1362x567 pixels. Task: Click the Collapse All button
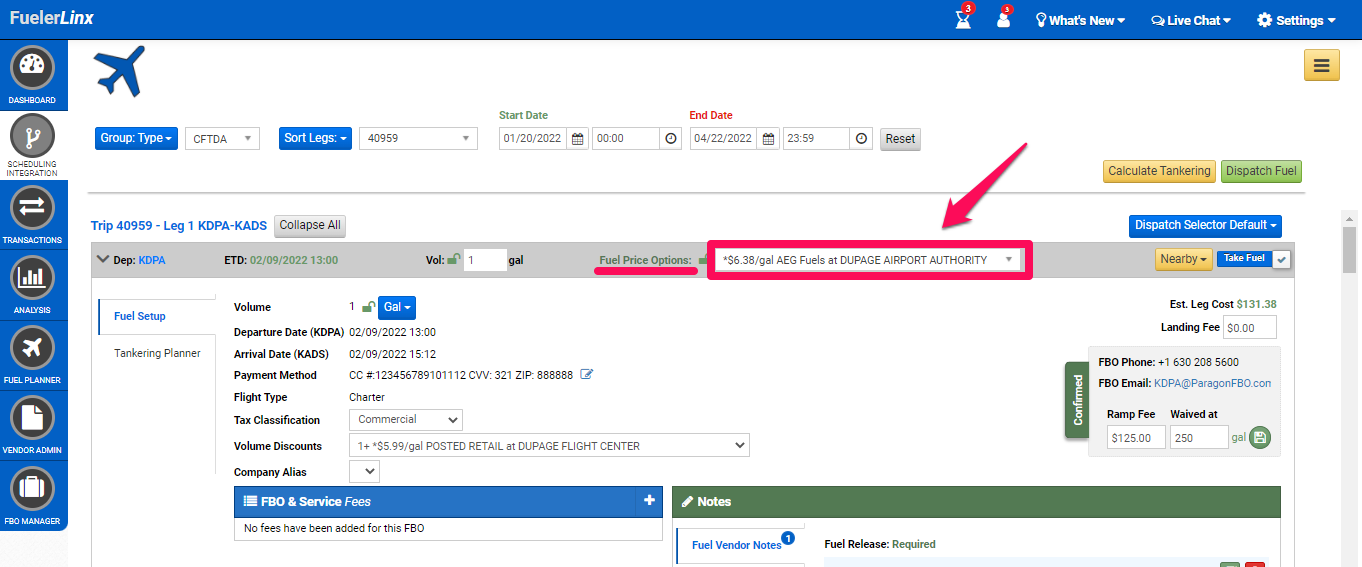coord(310,225)
